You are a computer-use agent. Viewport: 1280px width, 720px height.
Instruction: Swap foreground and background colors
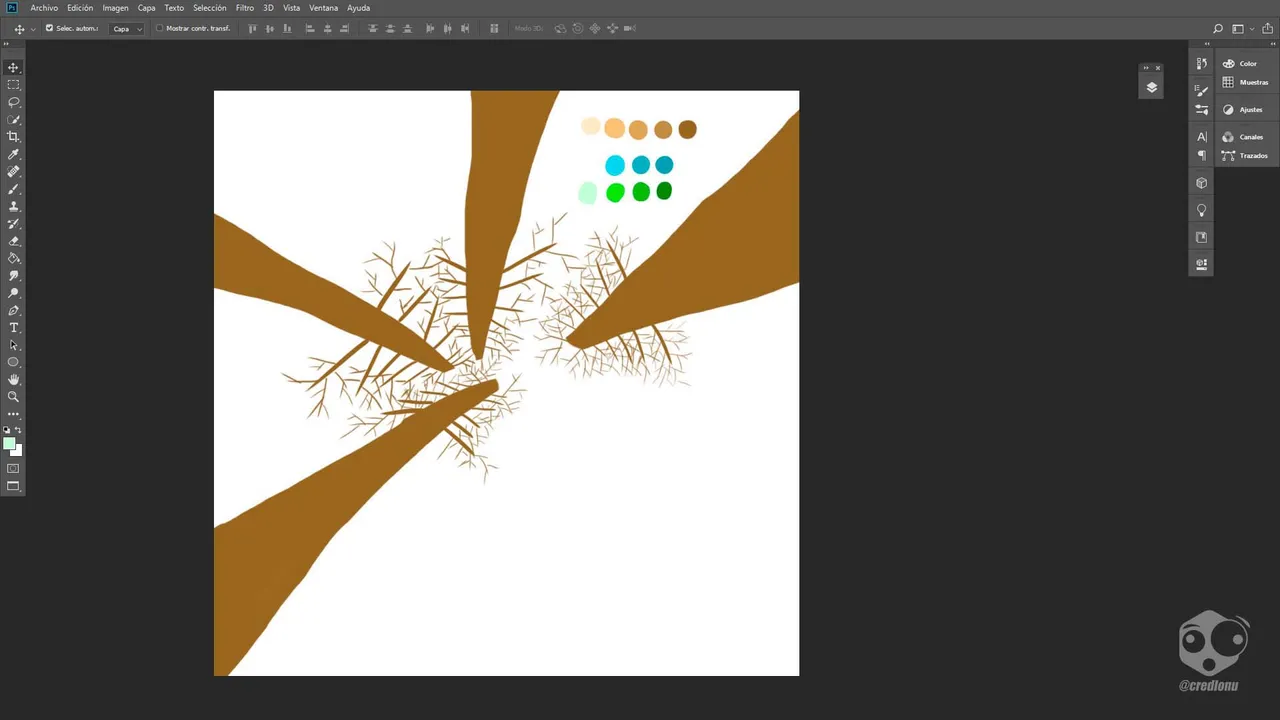(x=18, y=430)
